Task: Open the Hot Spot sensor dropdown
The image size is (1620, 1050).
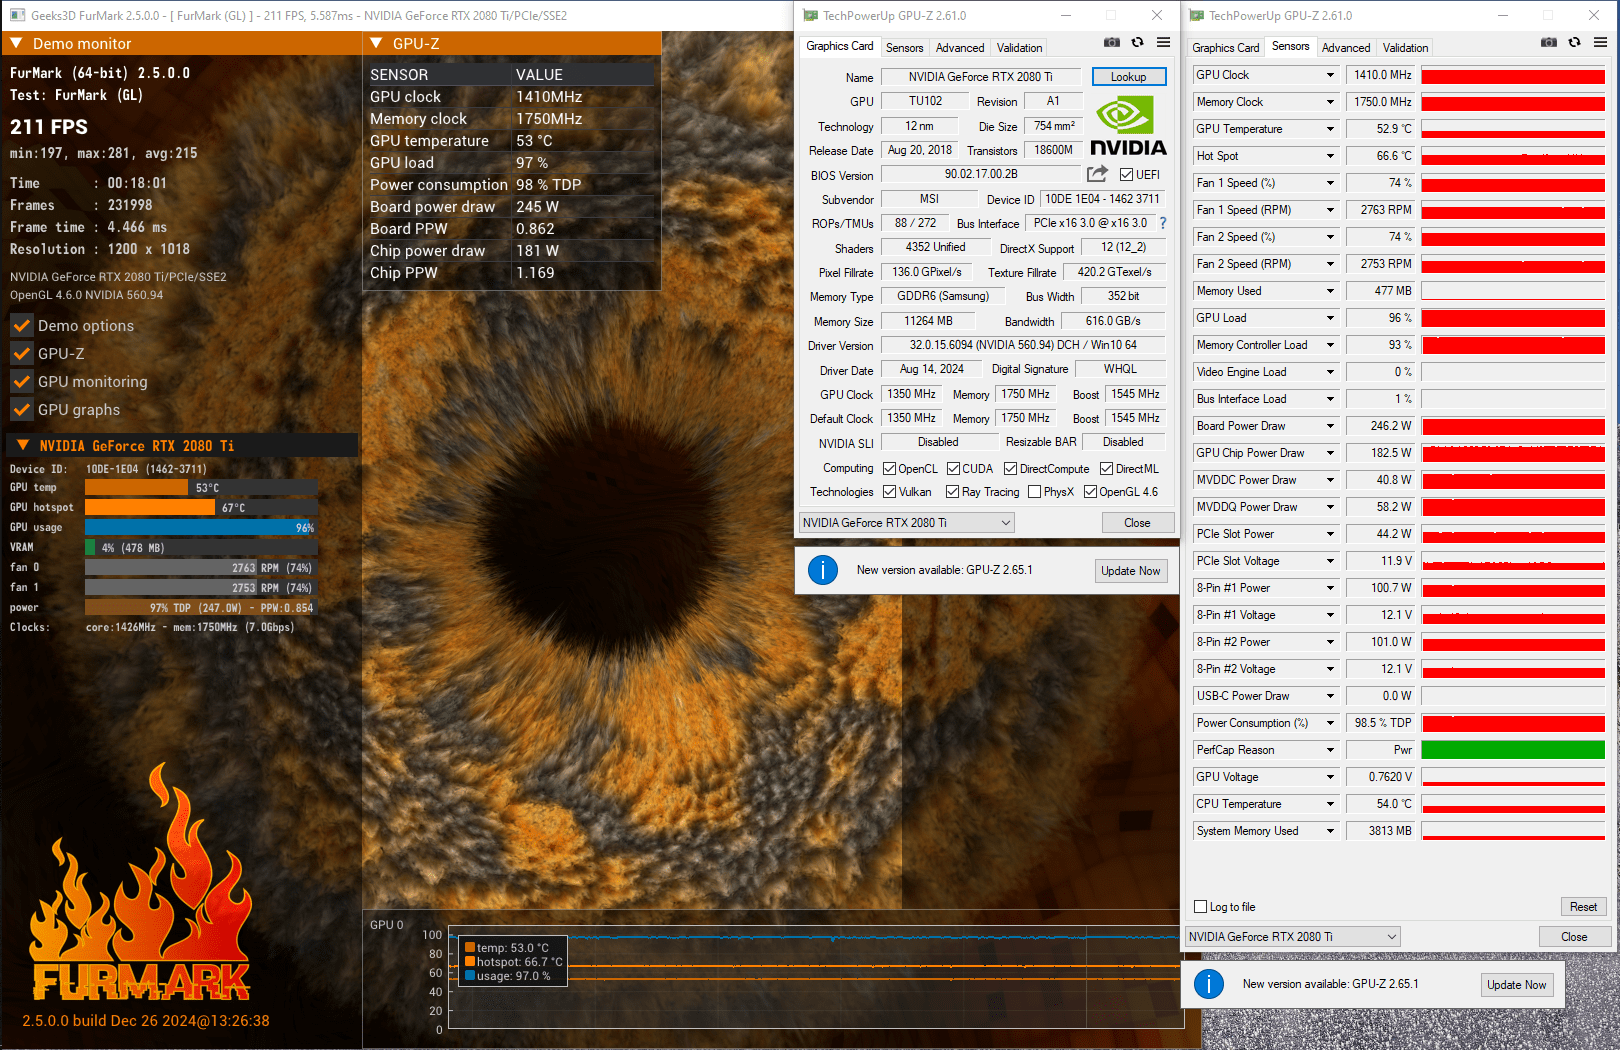Action: click(x=1330, y=156)
